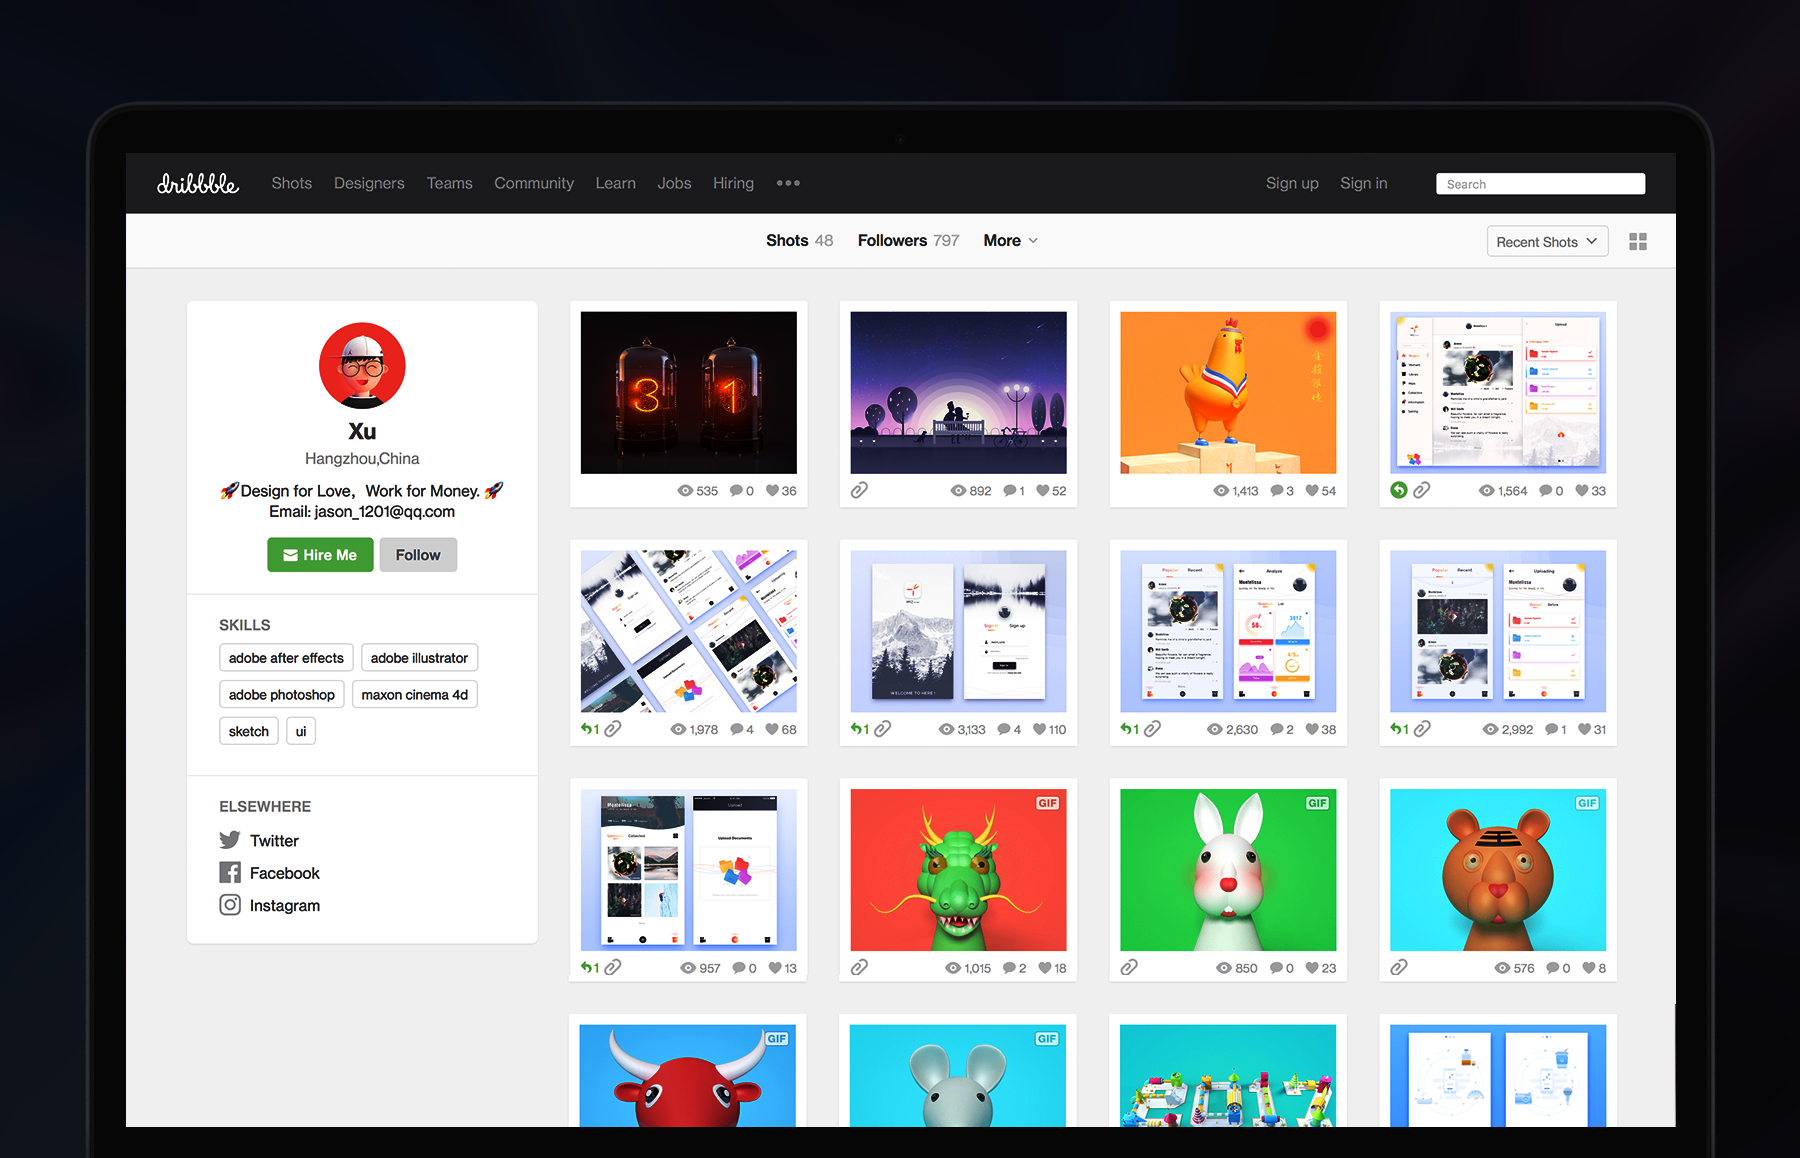1800x1158 pixels.
Task: Click attachment icon on the 1,564-views shot
Action: (x=1422, y=490)
